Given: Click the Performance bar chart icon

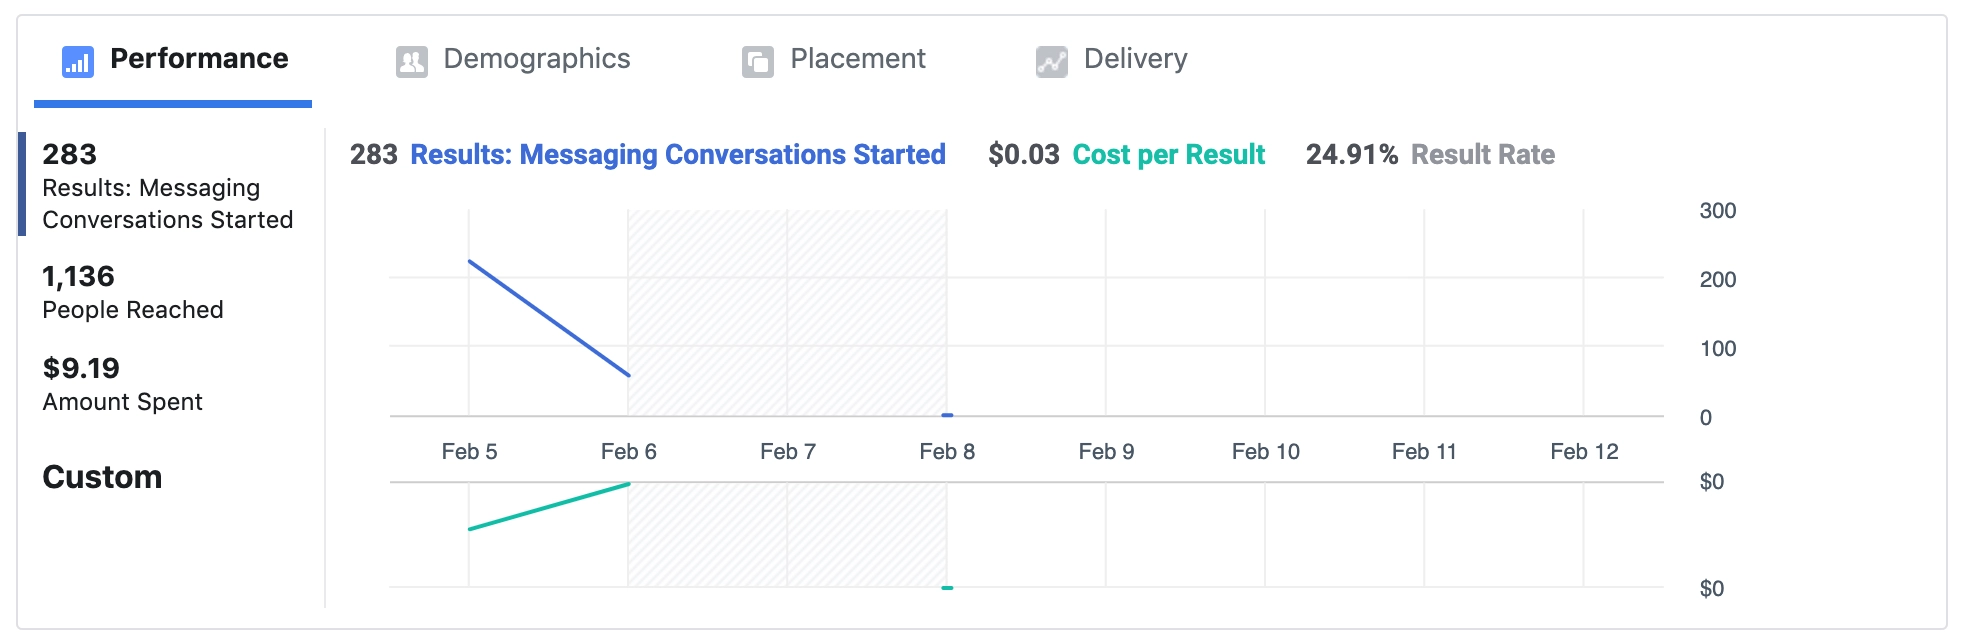Looking at the screenshot, I should coord(78,62).
